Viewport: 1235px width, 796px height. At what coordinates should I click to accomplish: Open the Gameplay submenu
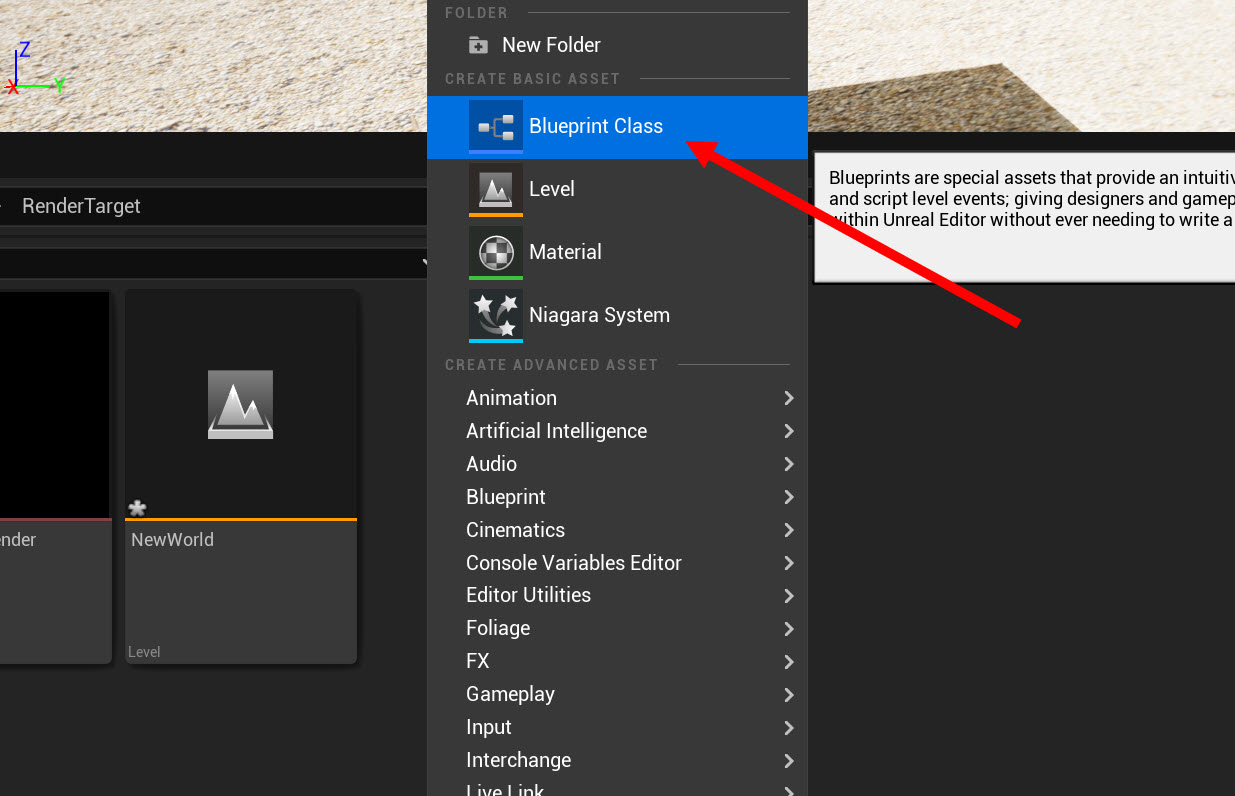[x=617, y=694]
